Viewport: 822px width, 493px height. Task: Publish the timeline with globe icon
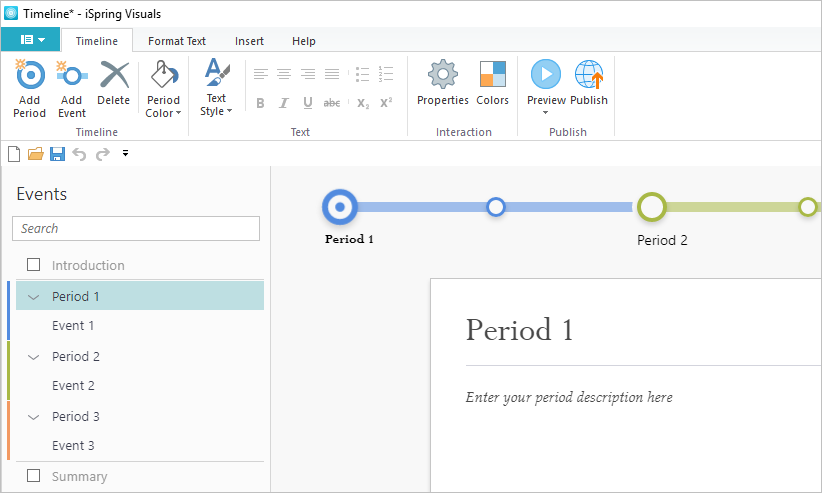(x=589, y=76)
